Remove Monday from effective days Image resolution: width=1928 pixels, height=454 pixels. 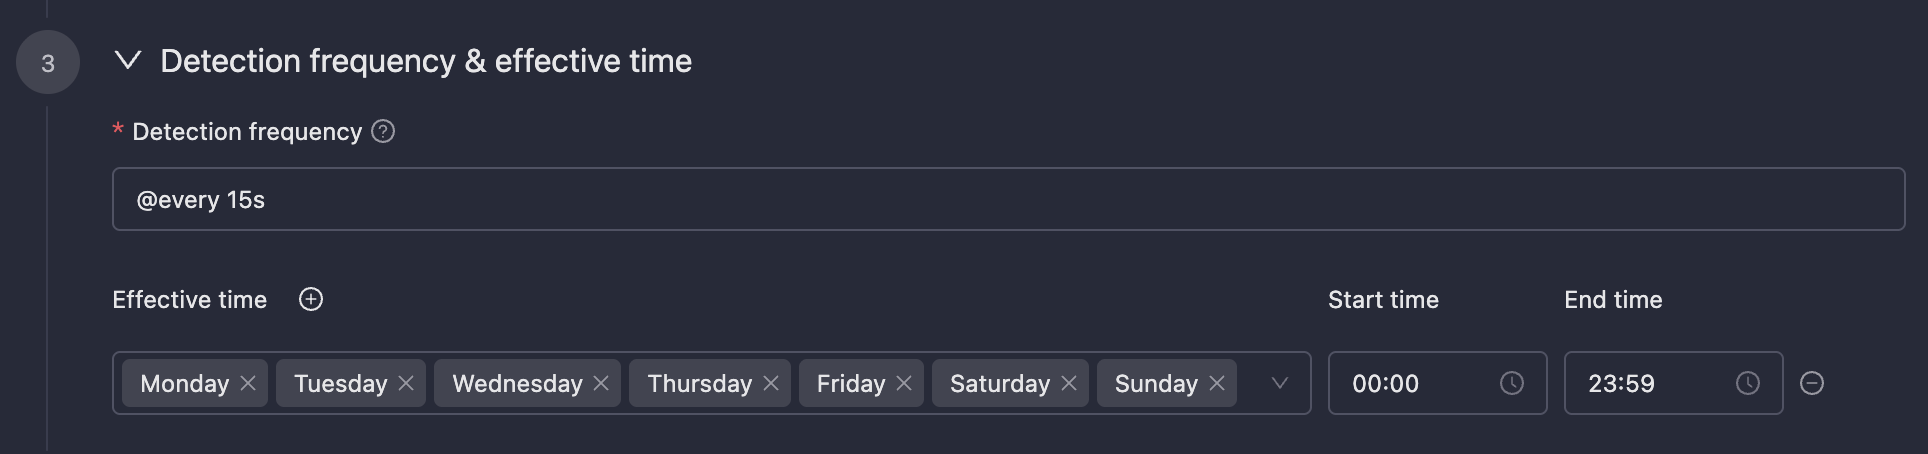[x=248, y=383]
